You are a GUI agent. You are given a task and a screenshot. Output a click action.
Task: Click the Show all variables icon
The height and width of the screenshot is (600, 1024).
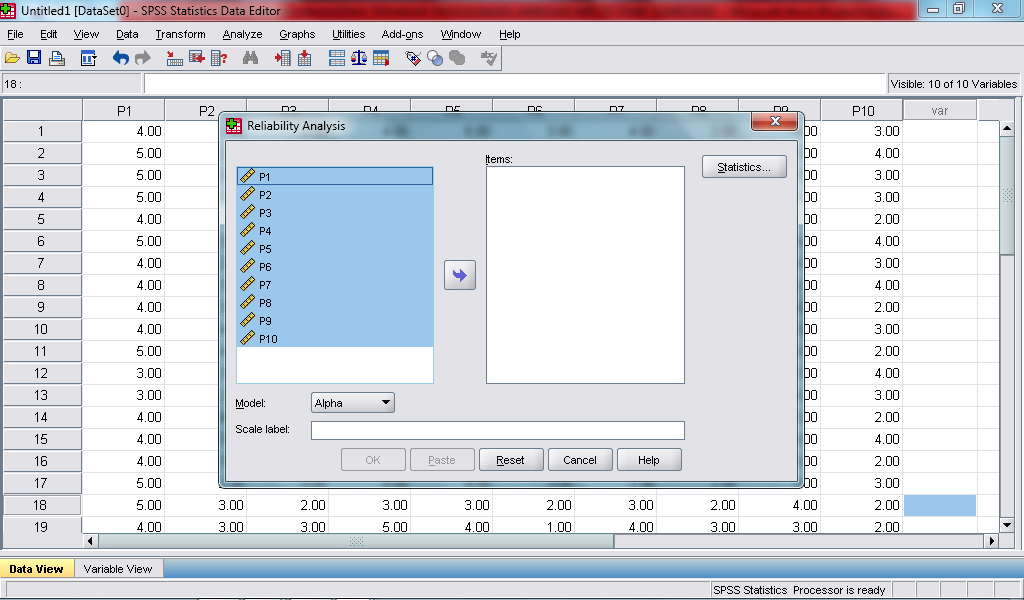click(457, 58)
